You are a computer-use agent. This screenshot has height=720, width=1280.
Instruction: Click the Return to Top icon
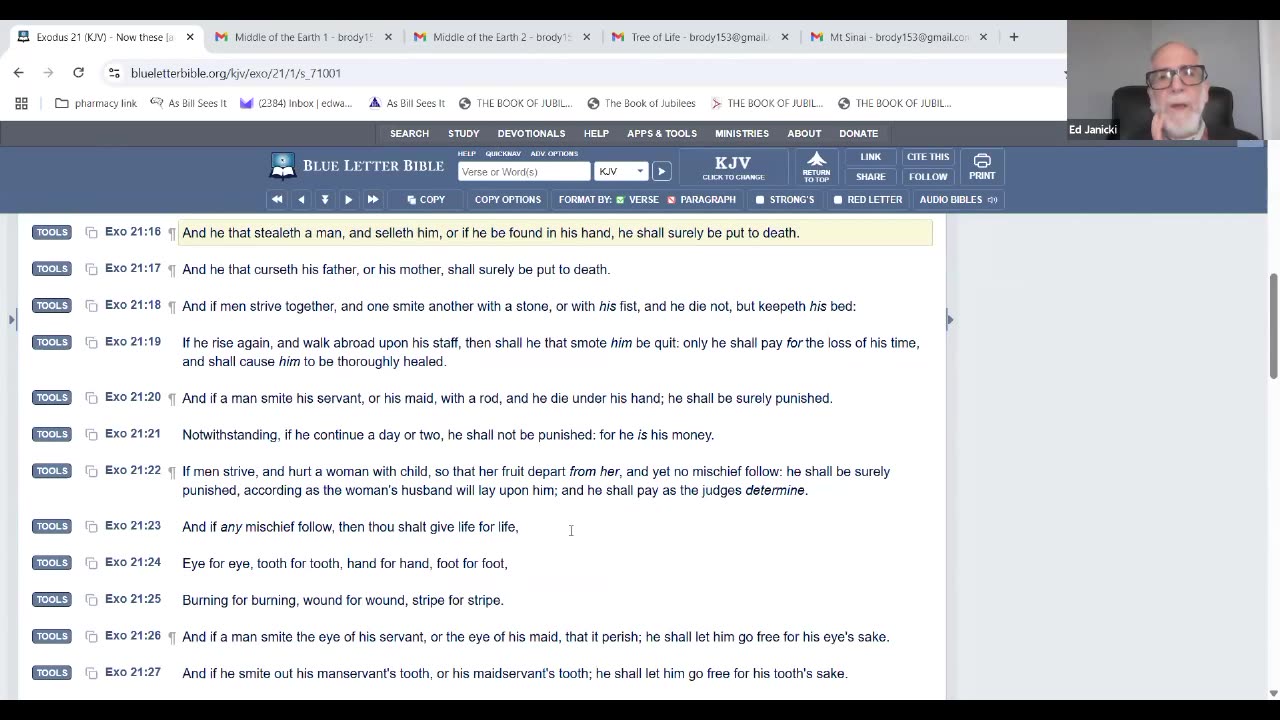pos(816,166)
